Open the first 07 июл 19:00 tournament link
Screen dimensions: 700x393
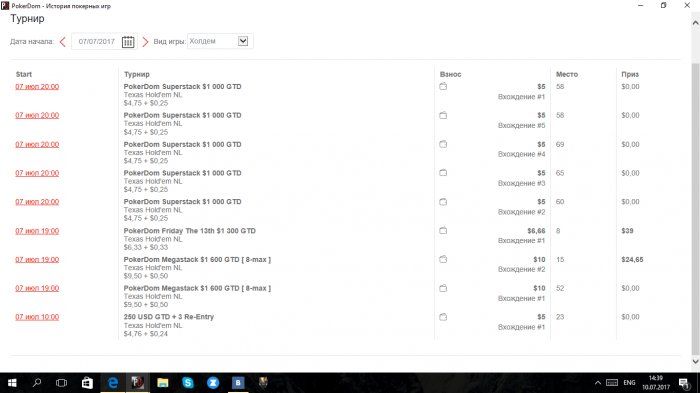[37, 231]
